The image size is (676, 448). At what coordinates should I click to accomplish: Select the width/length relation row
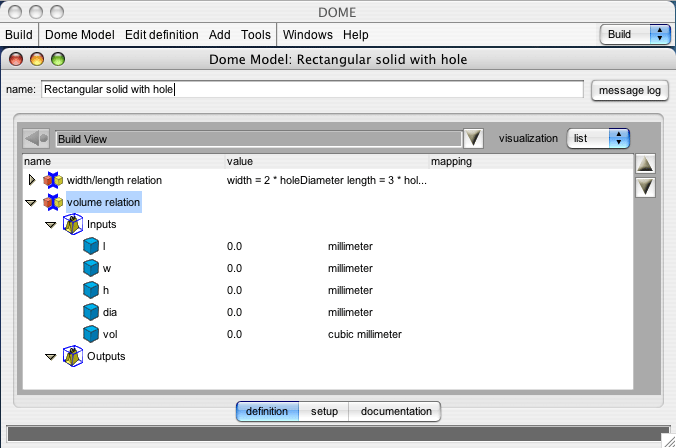pos(114,180)
